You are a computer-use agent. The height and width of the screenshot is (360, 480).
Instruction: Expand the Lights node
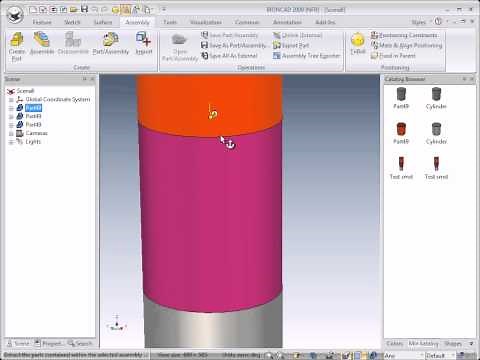point(11,142)
